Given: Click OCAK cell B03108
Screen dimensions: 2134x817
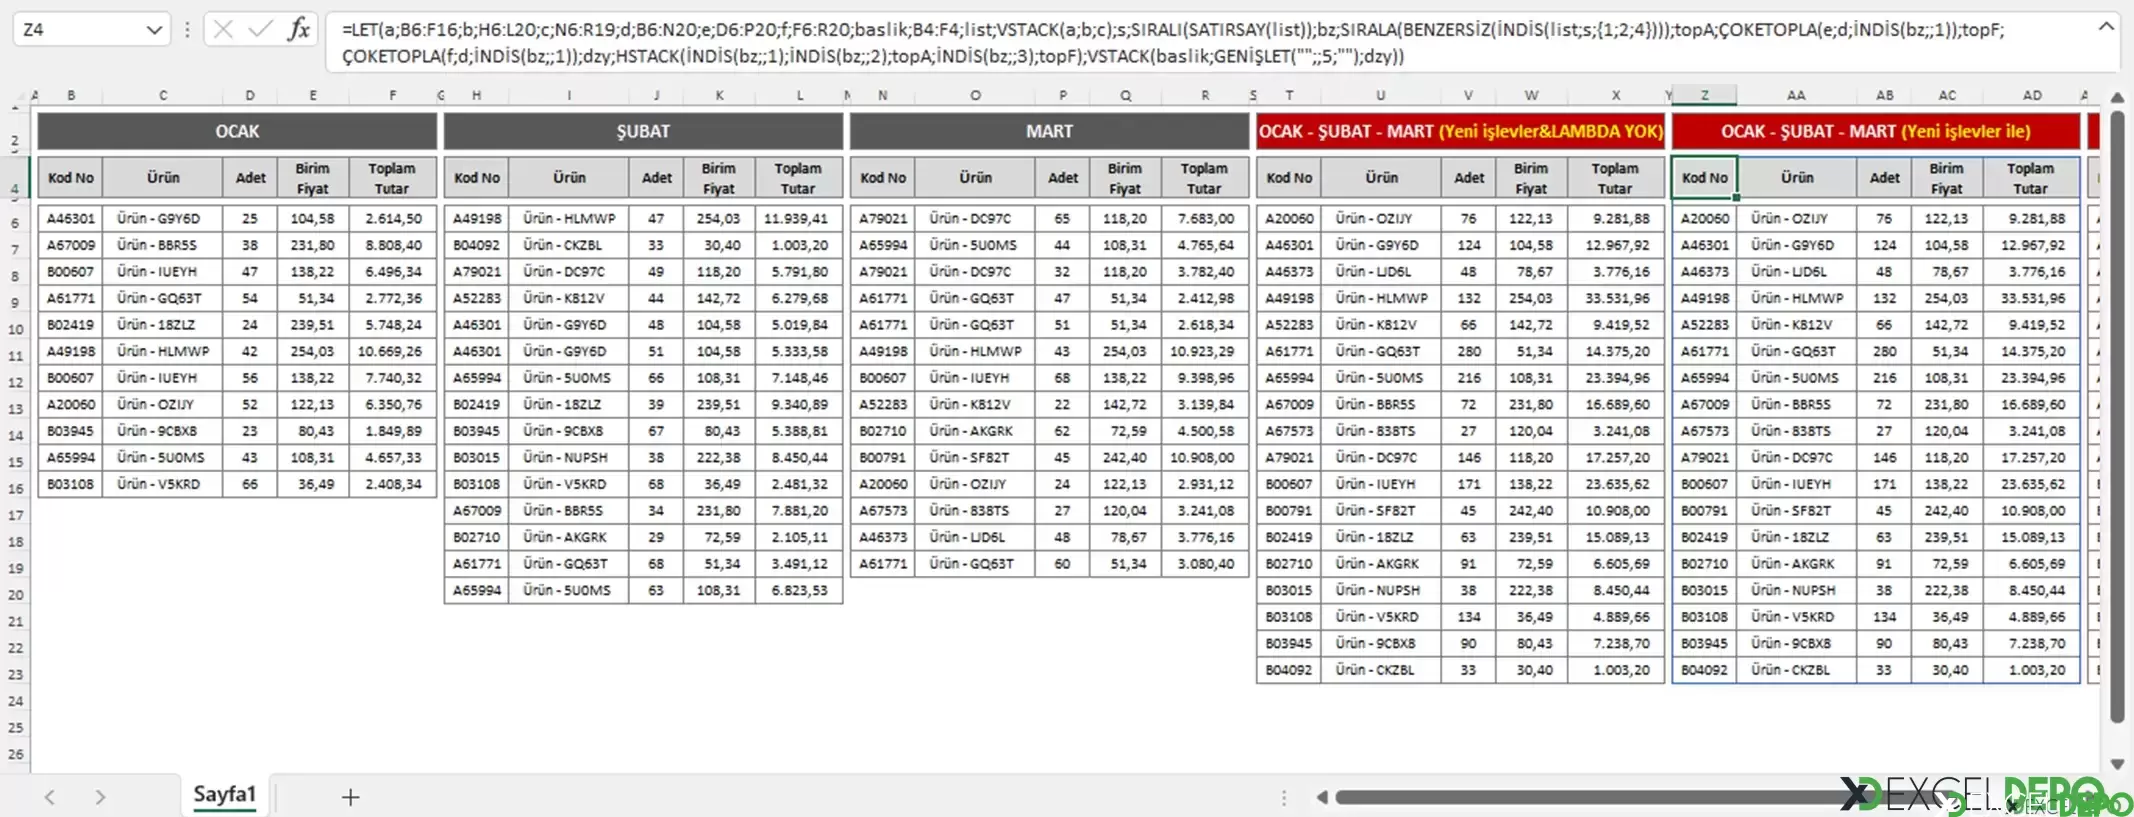Looking at the screenshot, I should 71,484.
